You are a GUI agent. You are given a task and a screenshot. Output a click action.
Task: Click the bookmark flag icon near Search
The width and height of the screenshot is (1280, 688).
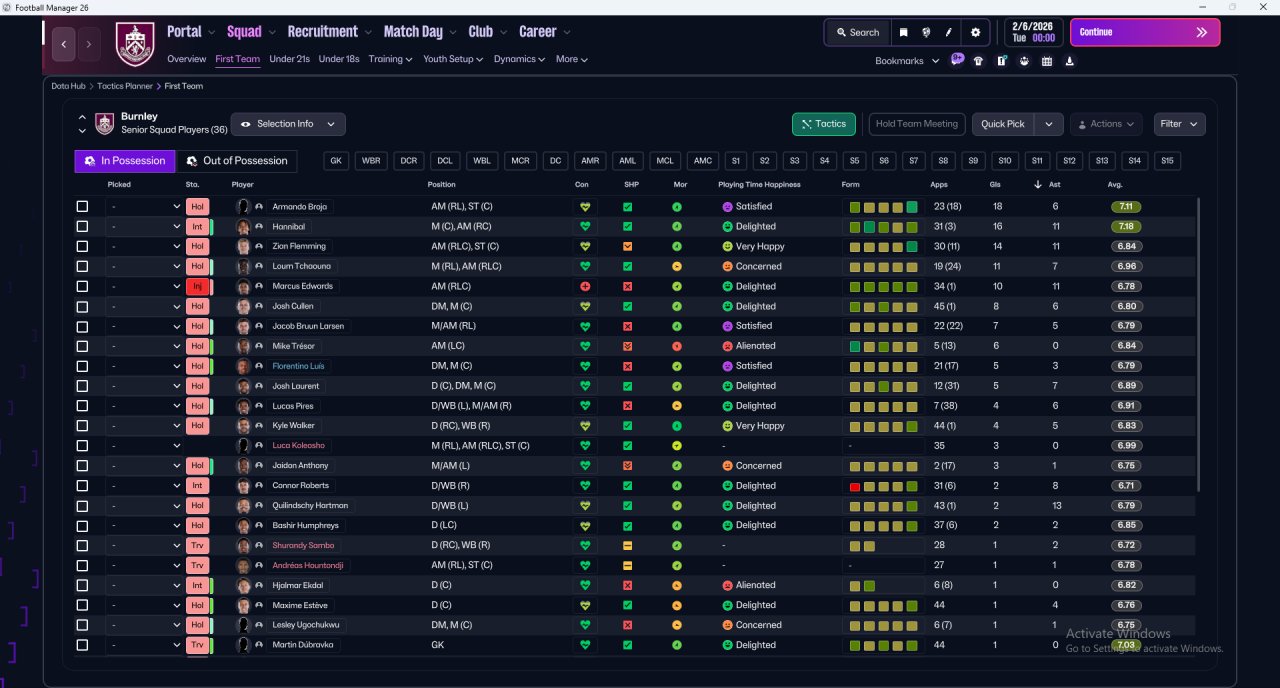click(x=904, y=32)
